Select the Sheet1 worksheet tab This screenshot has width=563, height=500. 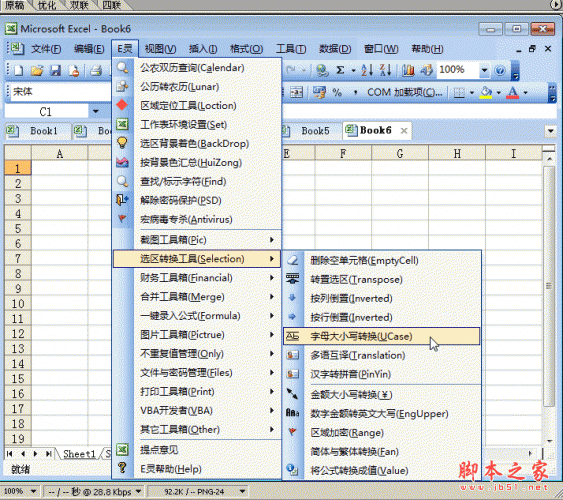(79, 454)
